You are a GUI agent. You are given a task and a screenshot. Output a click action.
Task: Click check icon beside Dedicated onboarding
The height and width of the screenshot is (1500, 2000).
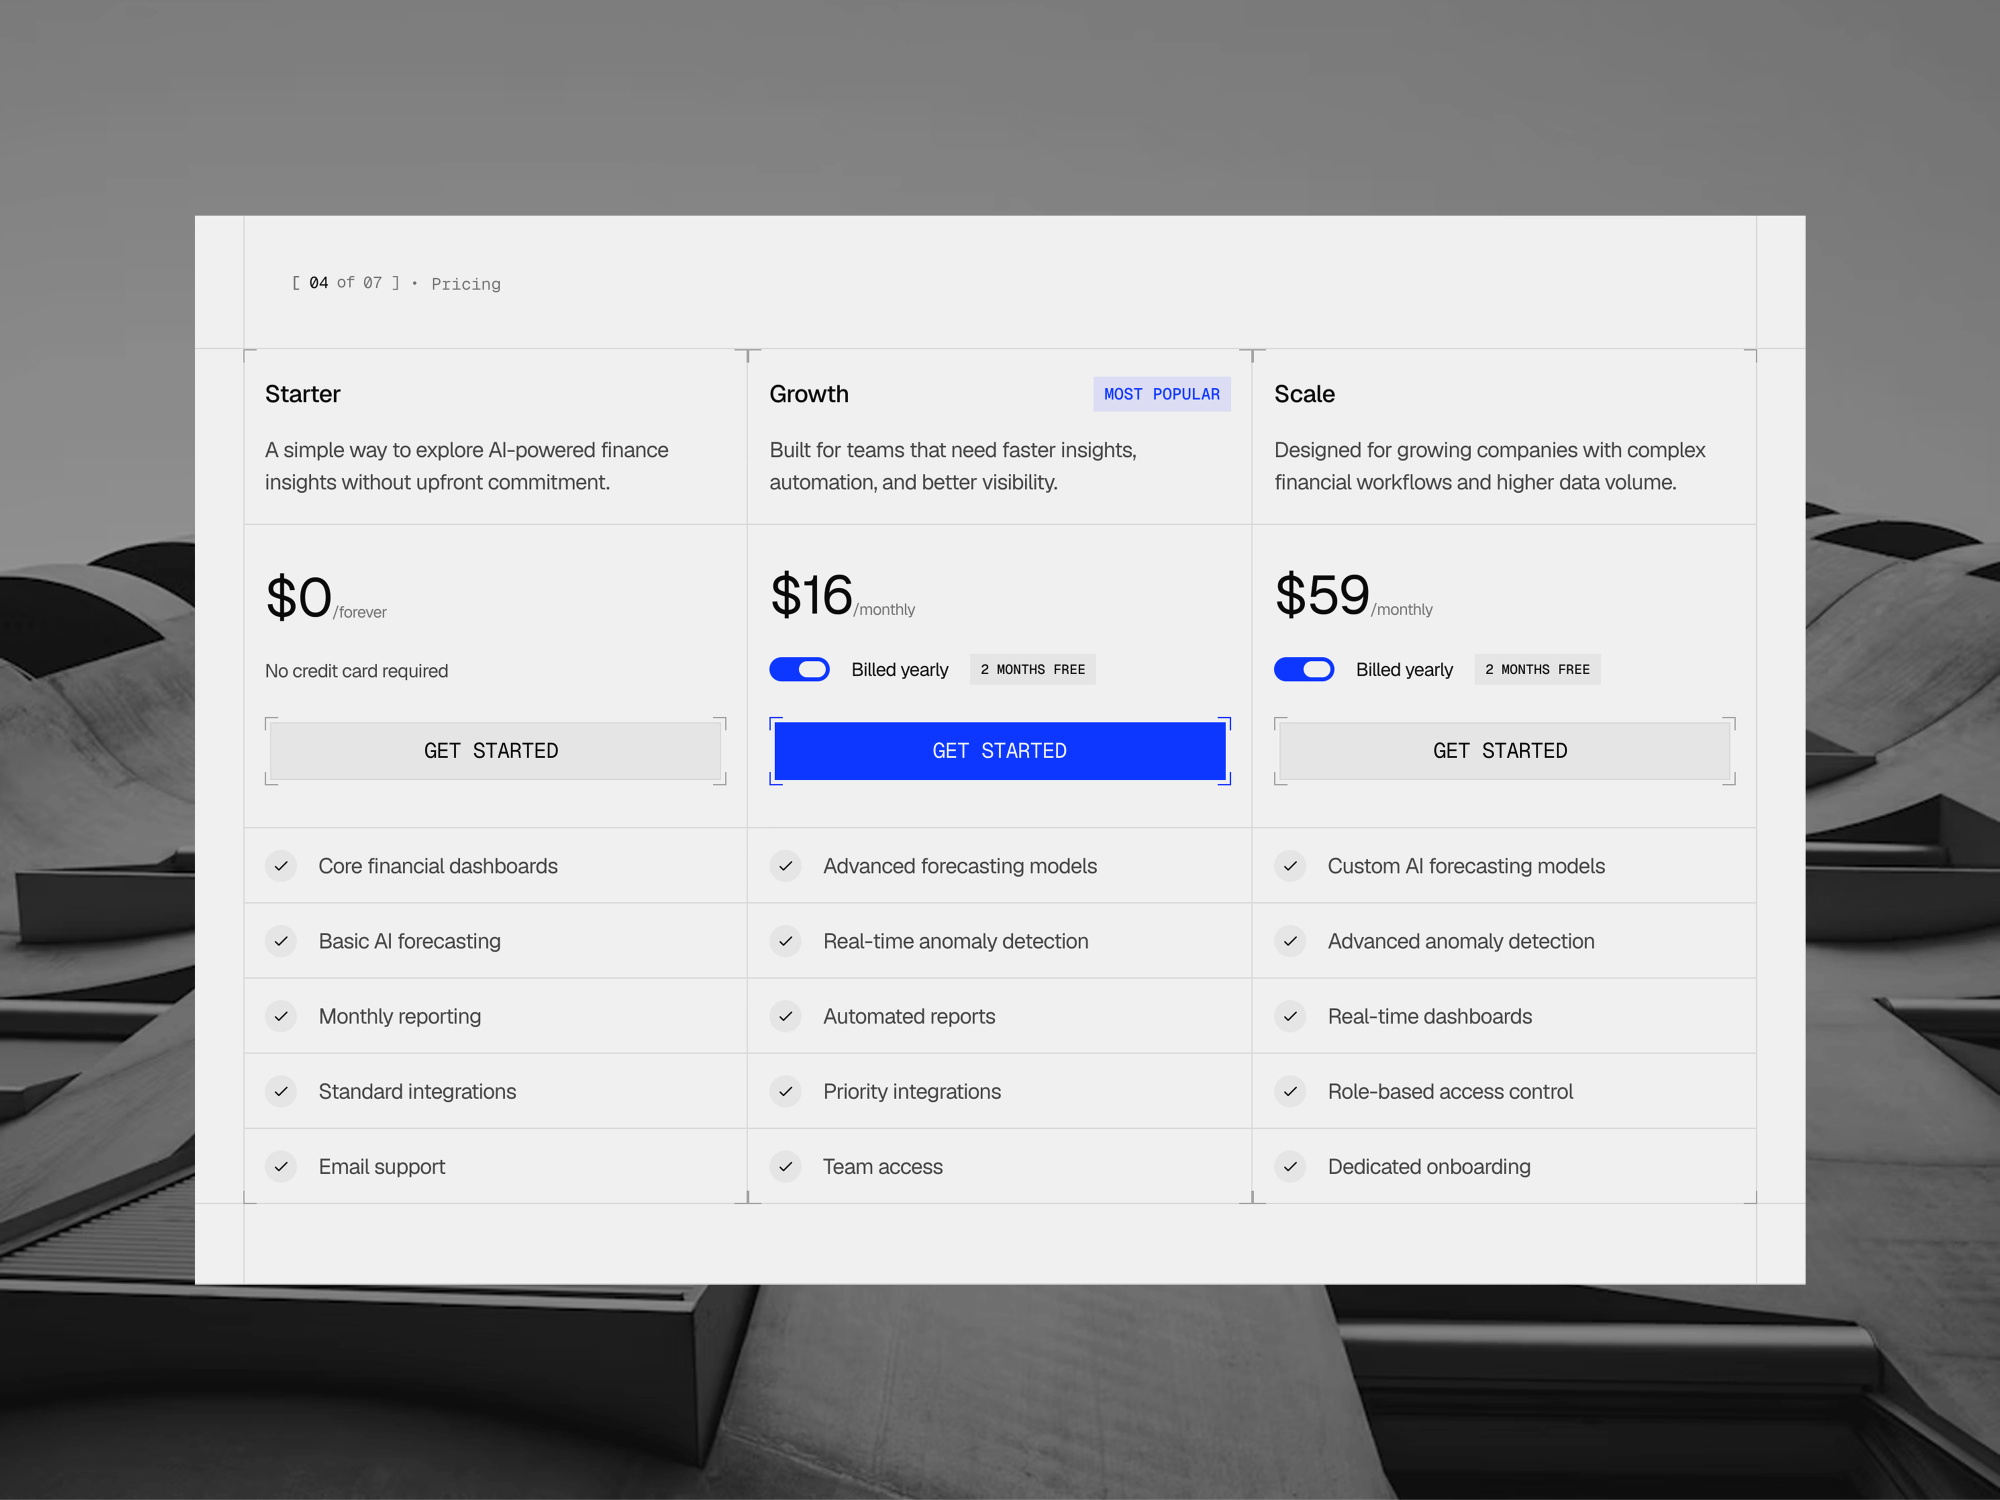(x=1290, y=1166)
